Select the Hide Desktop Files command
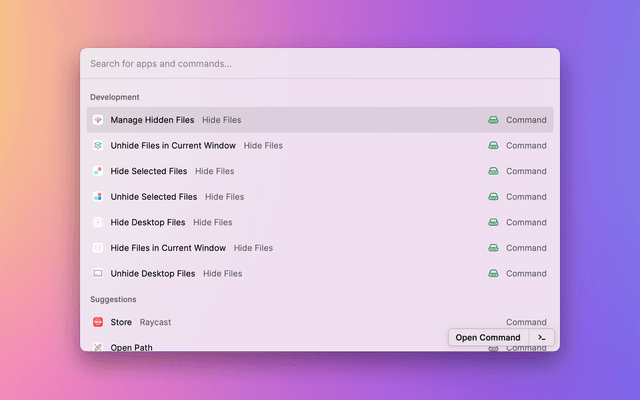This screenshot has width=640, height=400. 148,222
